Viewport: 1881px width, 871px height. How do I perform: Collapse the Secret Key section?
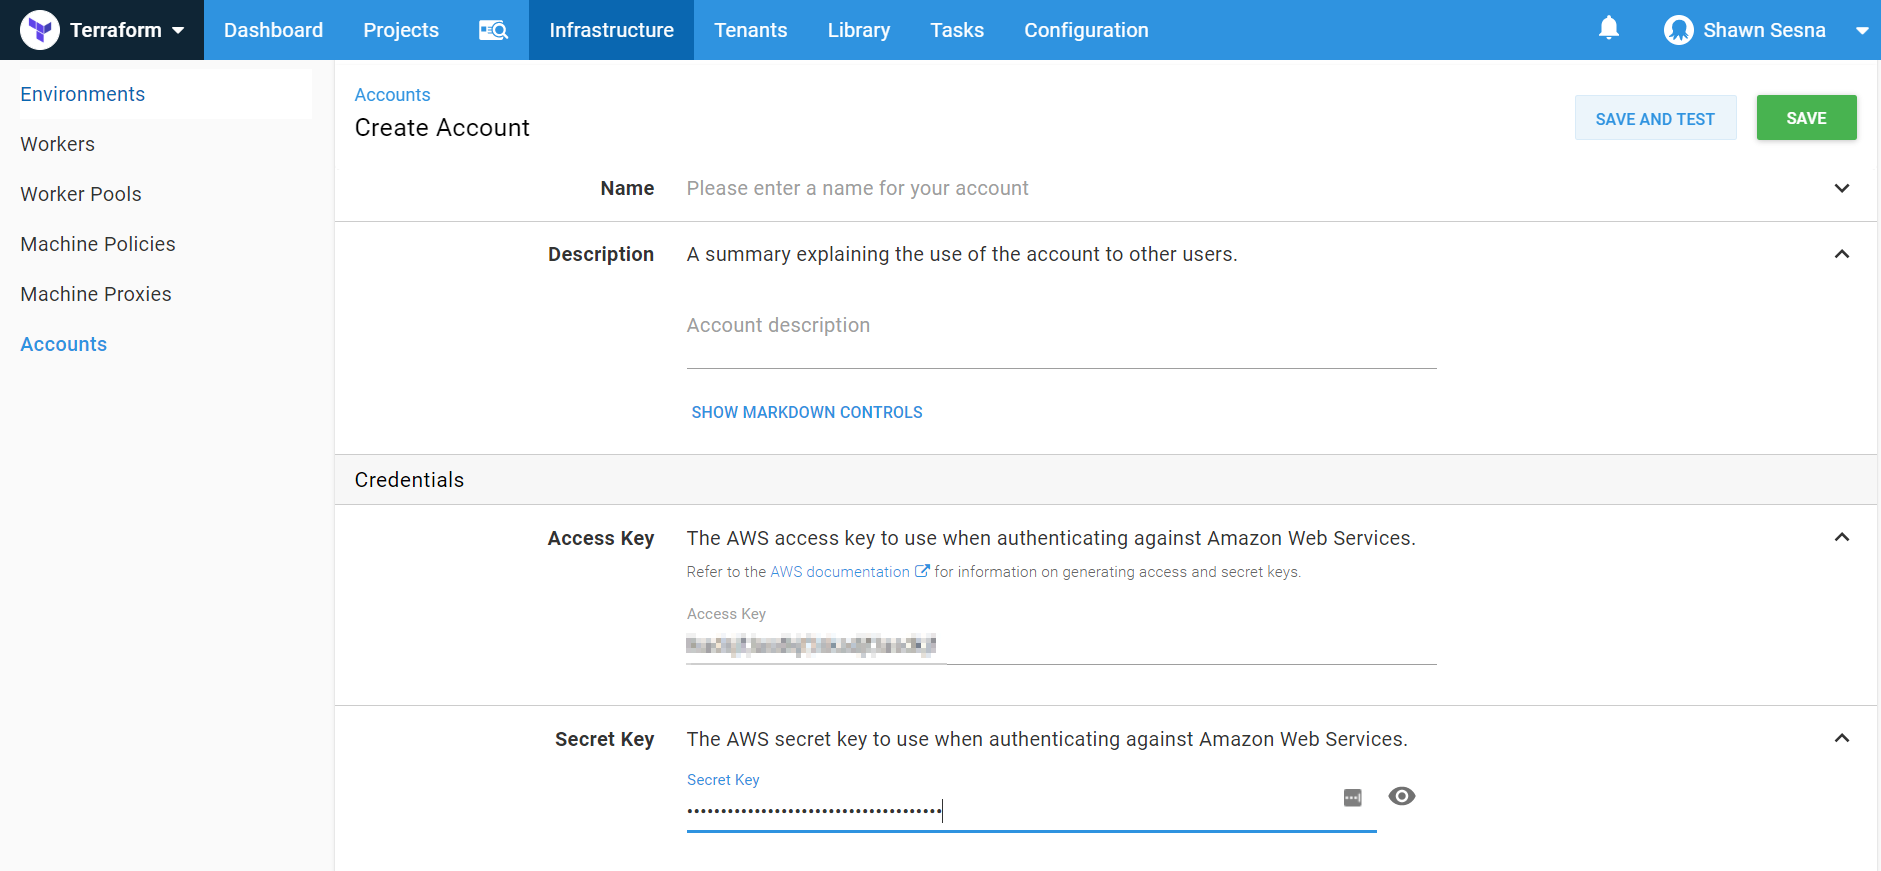click(x=1841, y=739)
